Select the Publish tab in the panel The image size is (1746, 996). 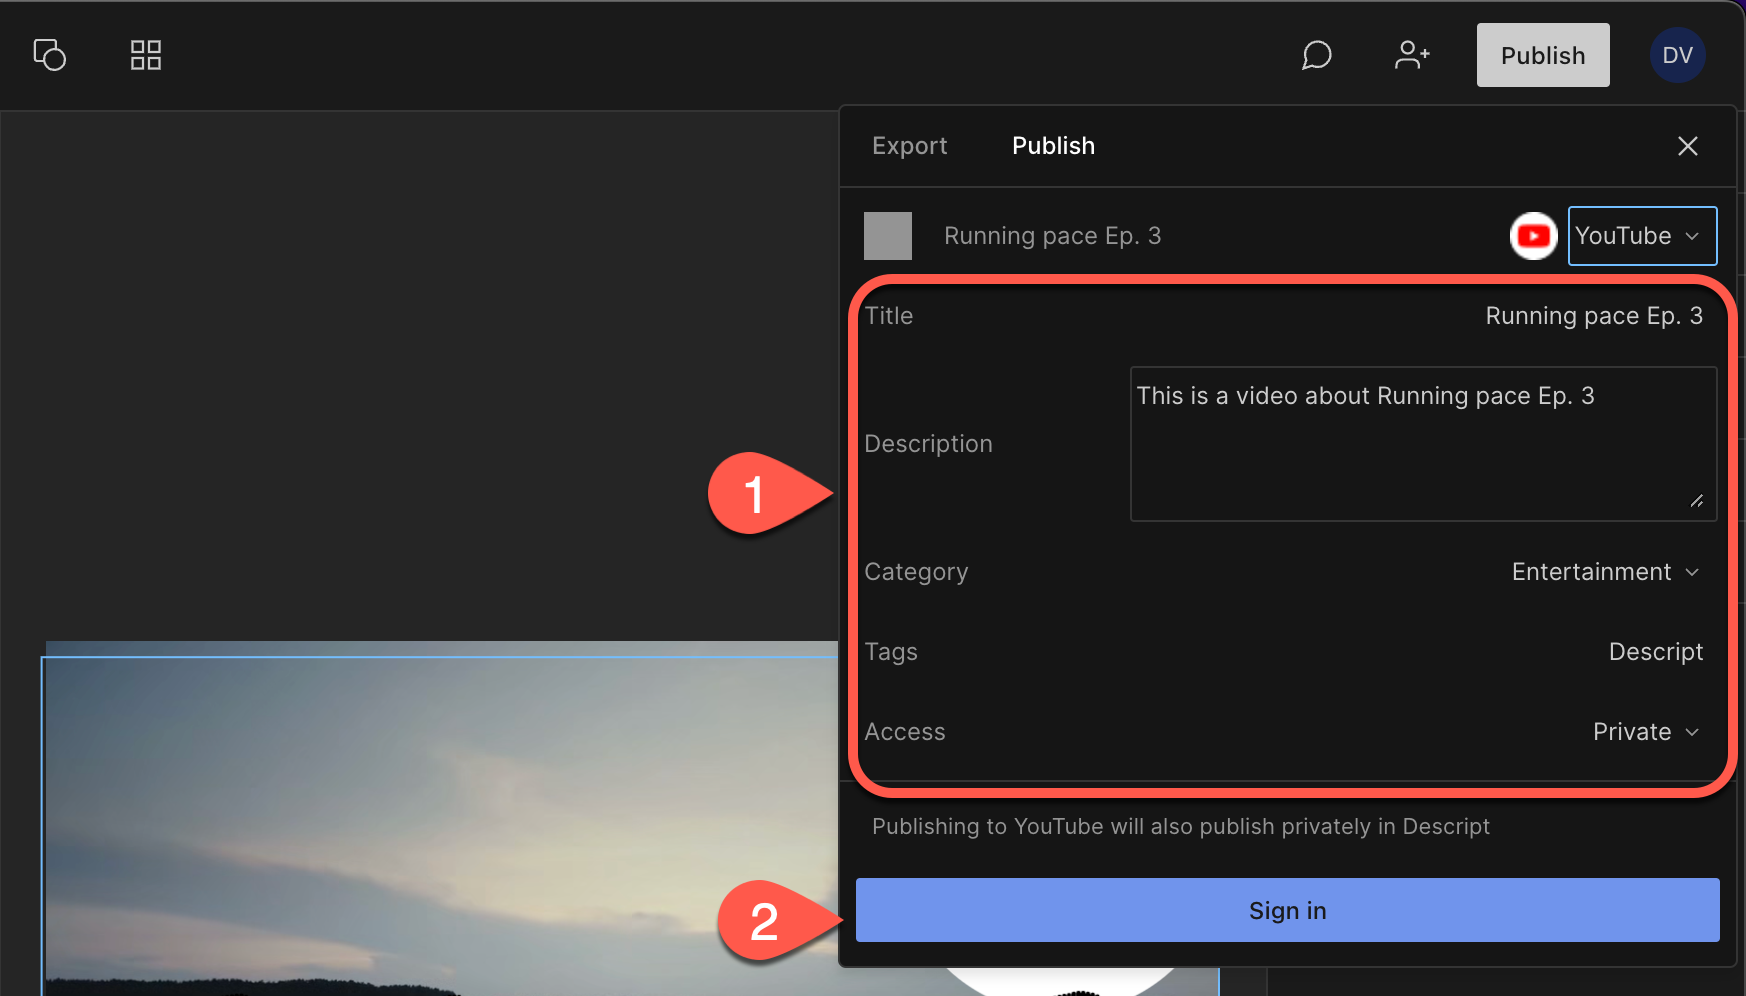pyautogui.click(x=1053, y=146)
